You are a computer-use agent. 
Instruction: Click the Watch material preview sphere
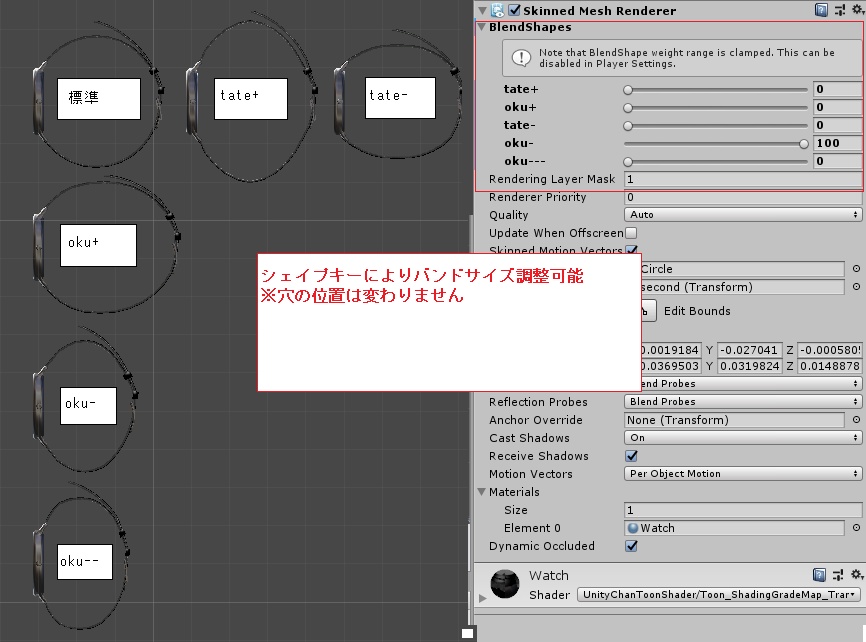[505, 584]
